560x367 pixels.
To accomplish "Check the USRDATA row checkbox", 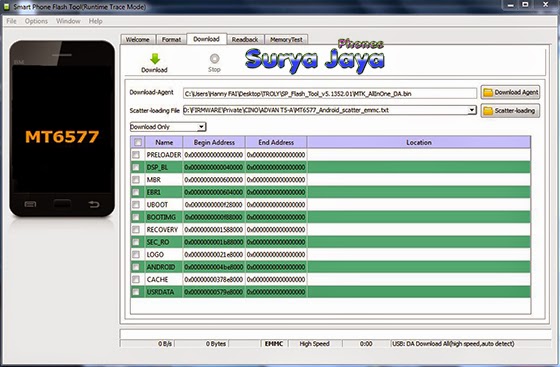I will [136, 292].
